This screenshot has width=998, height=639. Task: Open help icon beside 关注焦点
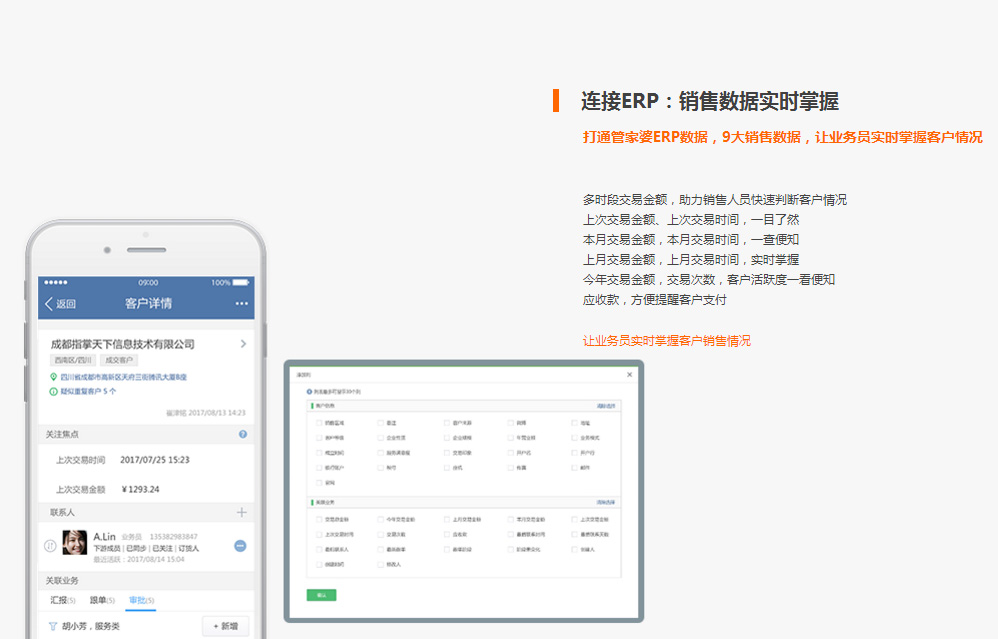click(x=242, y=434)
